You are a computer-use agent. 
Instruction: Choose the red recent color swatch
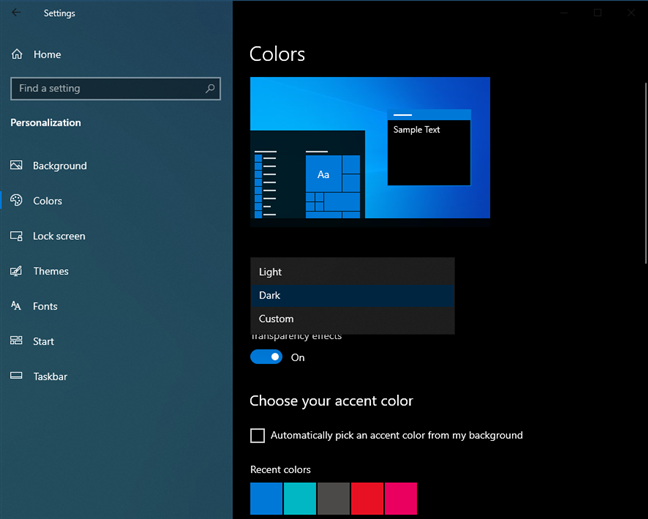[367, 498]
